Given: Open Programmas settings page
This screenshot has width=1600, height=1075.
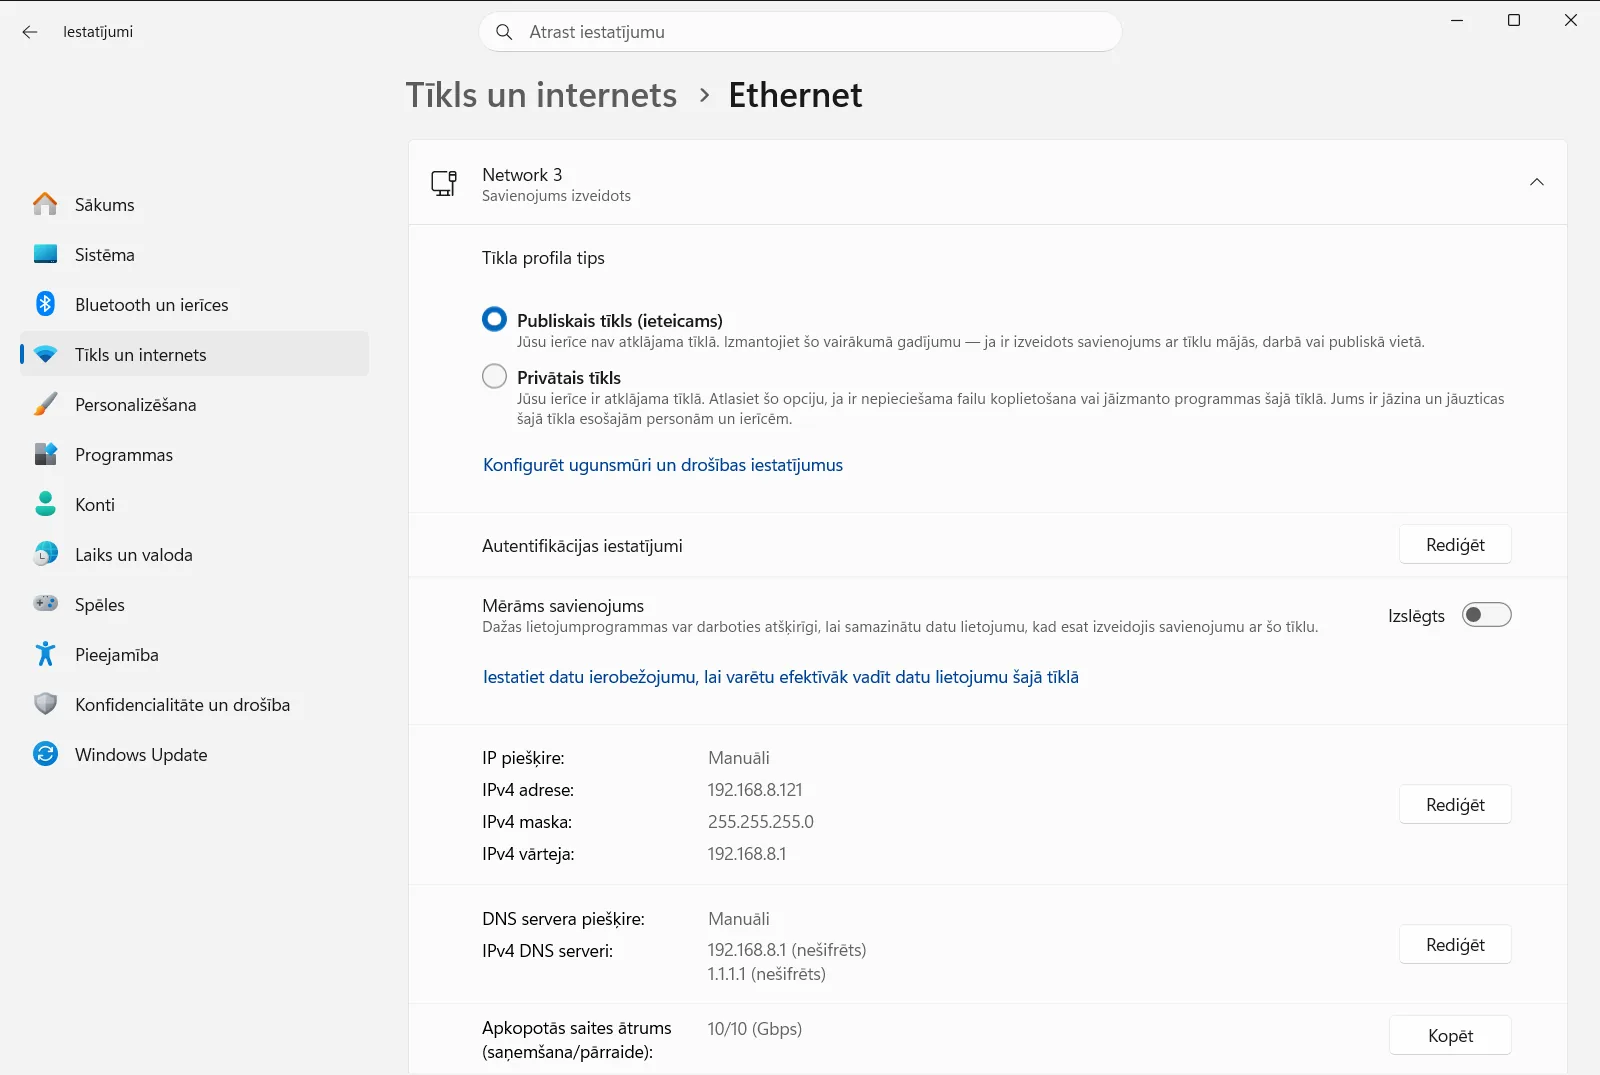Looking at the screenshot, I should [194, 454].
